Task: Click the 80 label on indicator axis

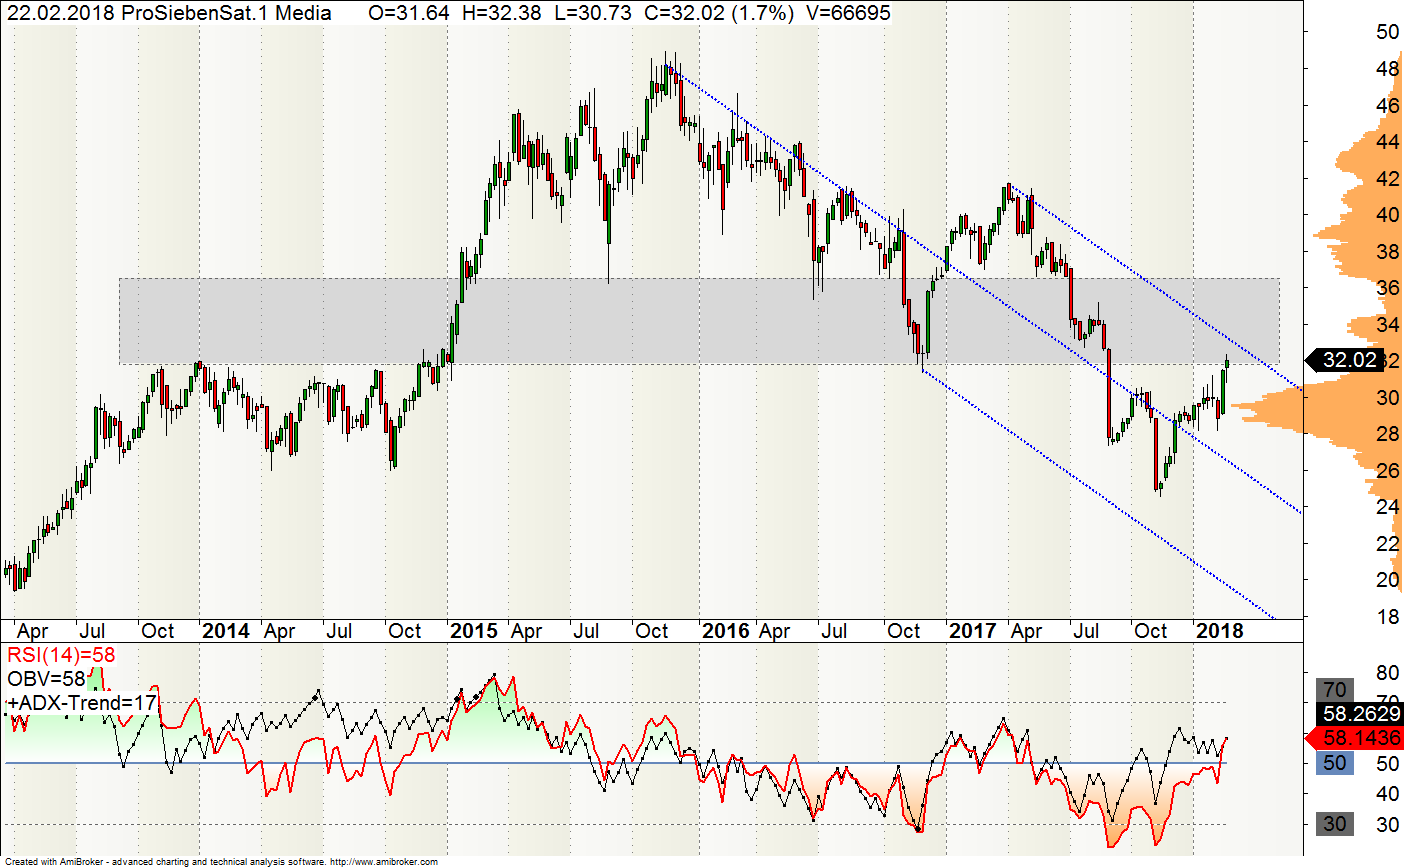Action: click(x=1387, y=673)
